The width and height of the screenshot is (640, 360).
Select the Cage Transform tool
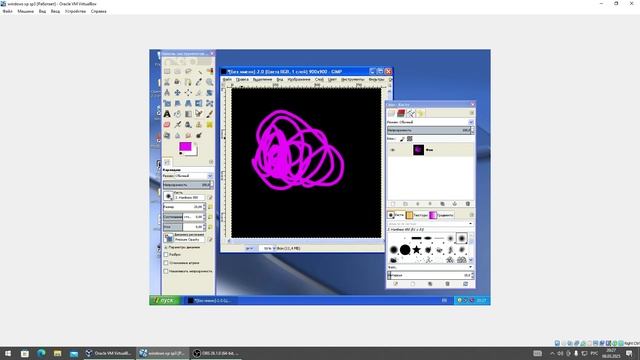point(209,103)
